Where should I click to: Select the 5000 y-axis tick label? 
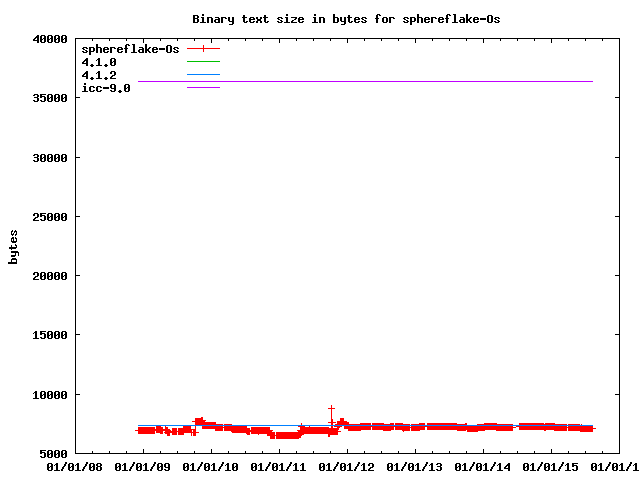(52, 454)
